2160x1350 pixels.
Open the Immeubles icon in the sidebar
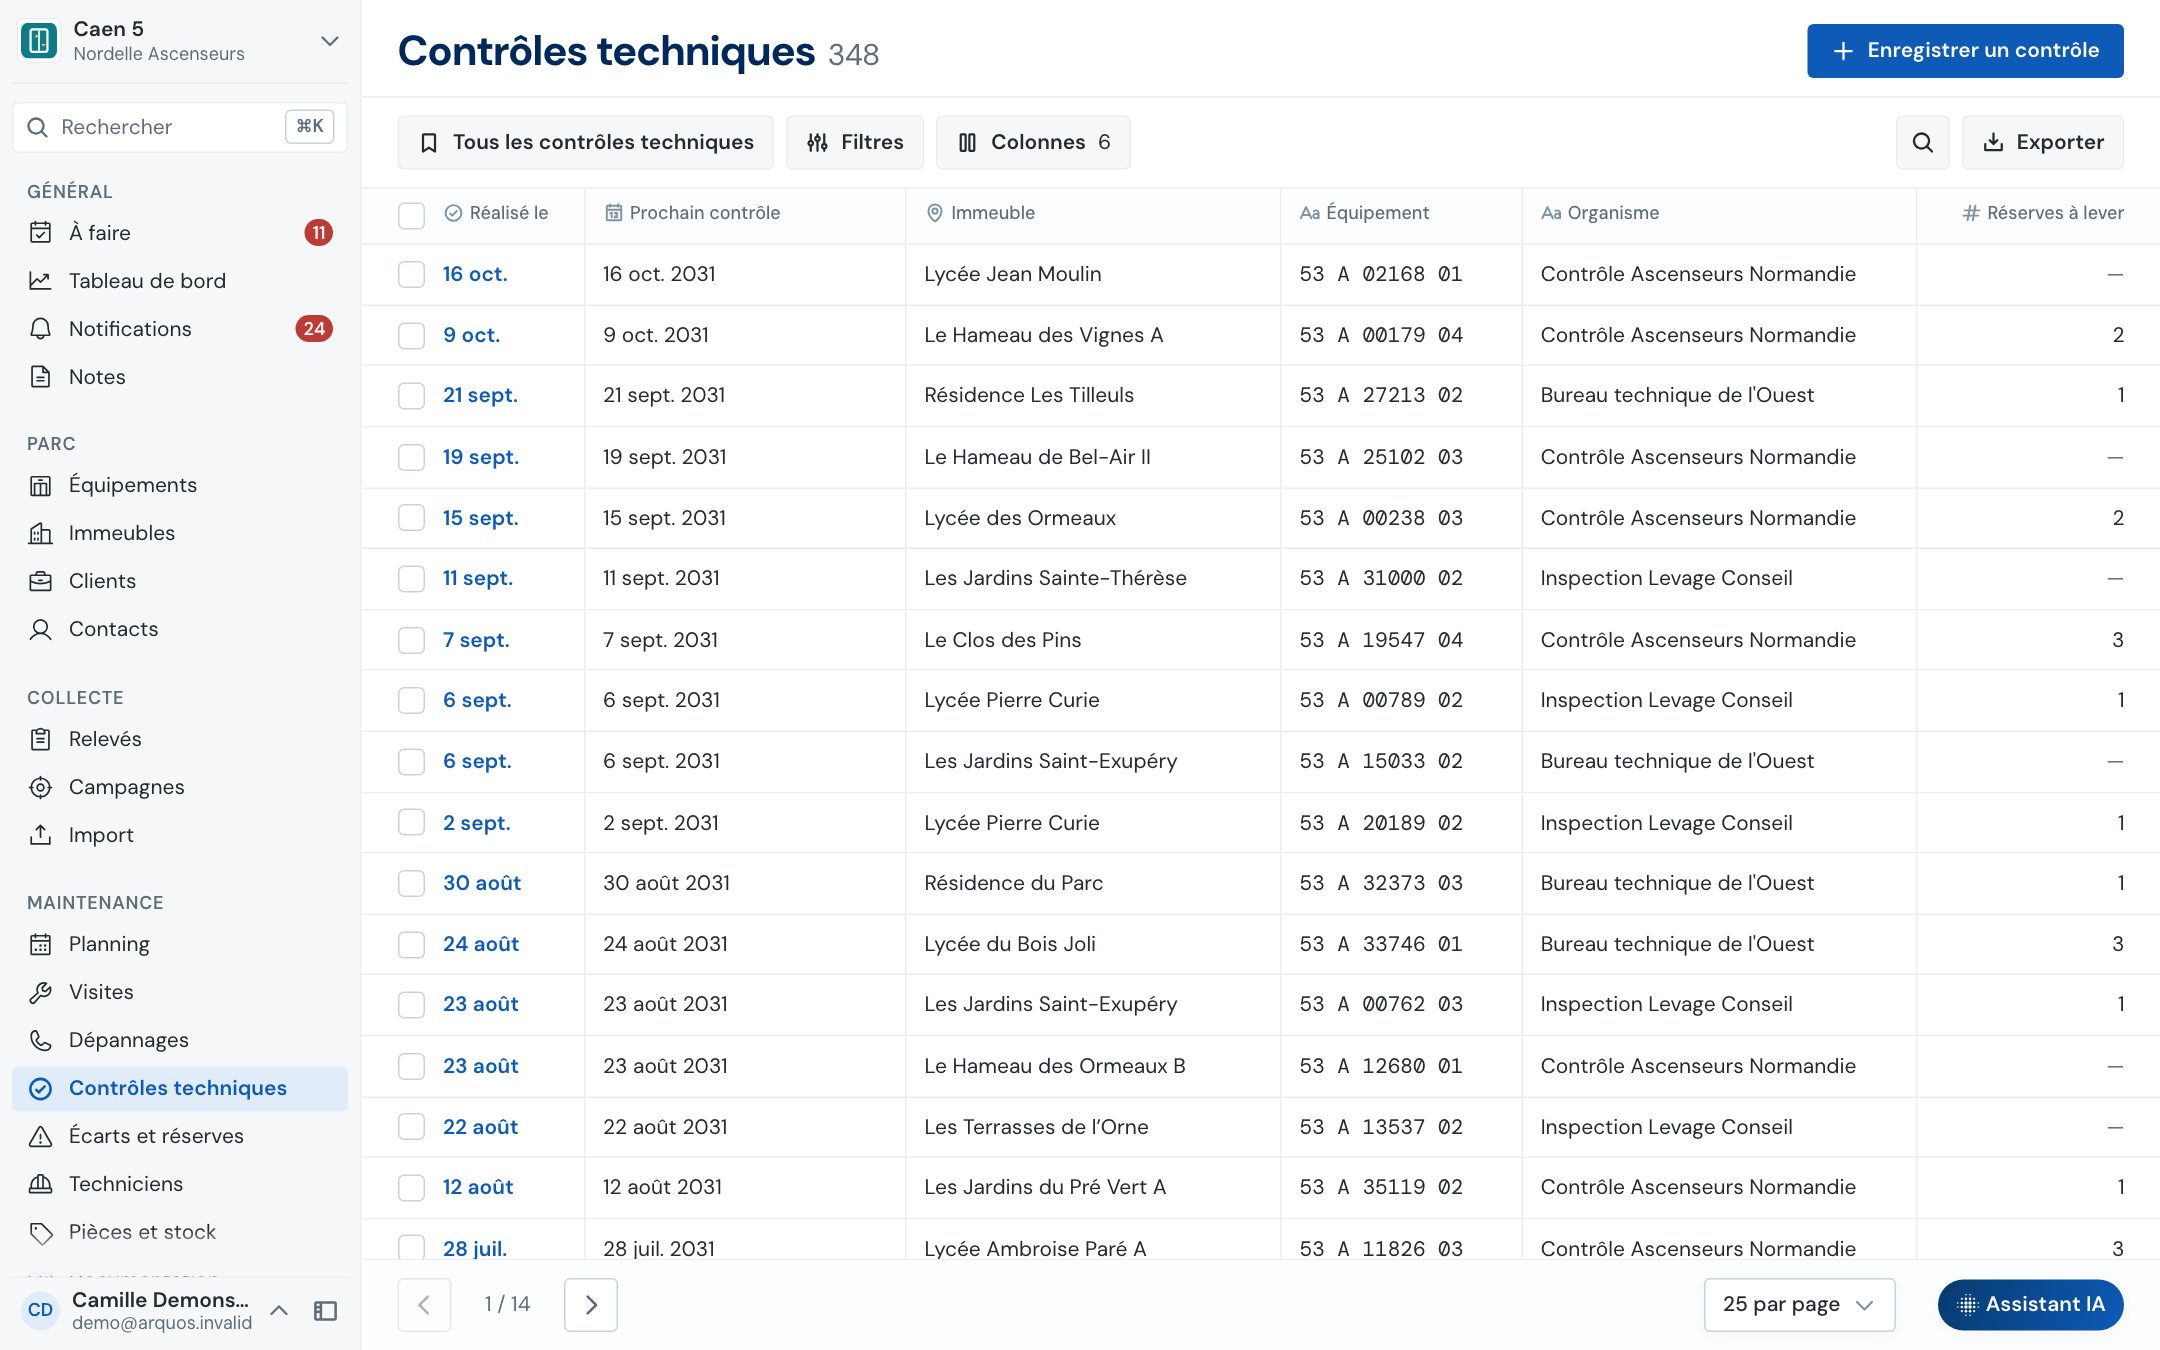click(x=40, y=533)
